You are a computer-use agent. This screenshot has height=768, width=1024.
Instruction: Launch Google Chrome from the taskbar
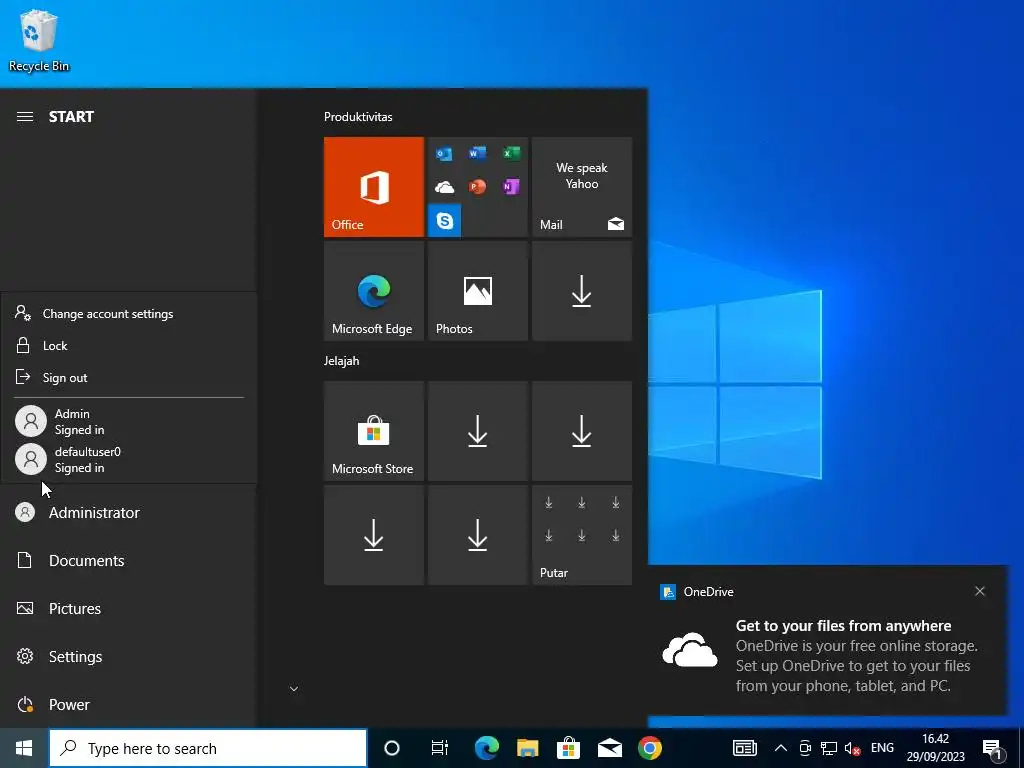click(650, 748)
